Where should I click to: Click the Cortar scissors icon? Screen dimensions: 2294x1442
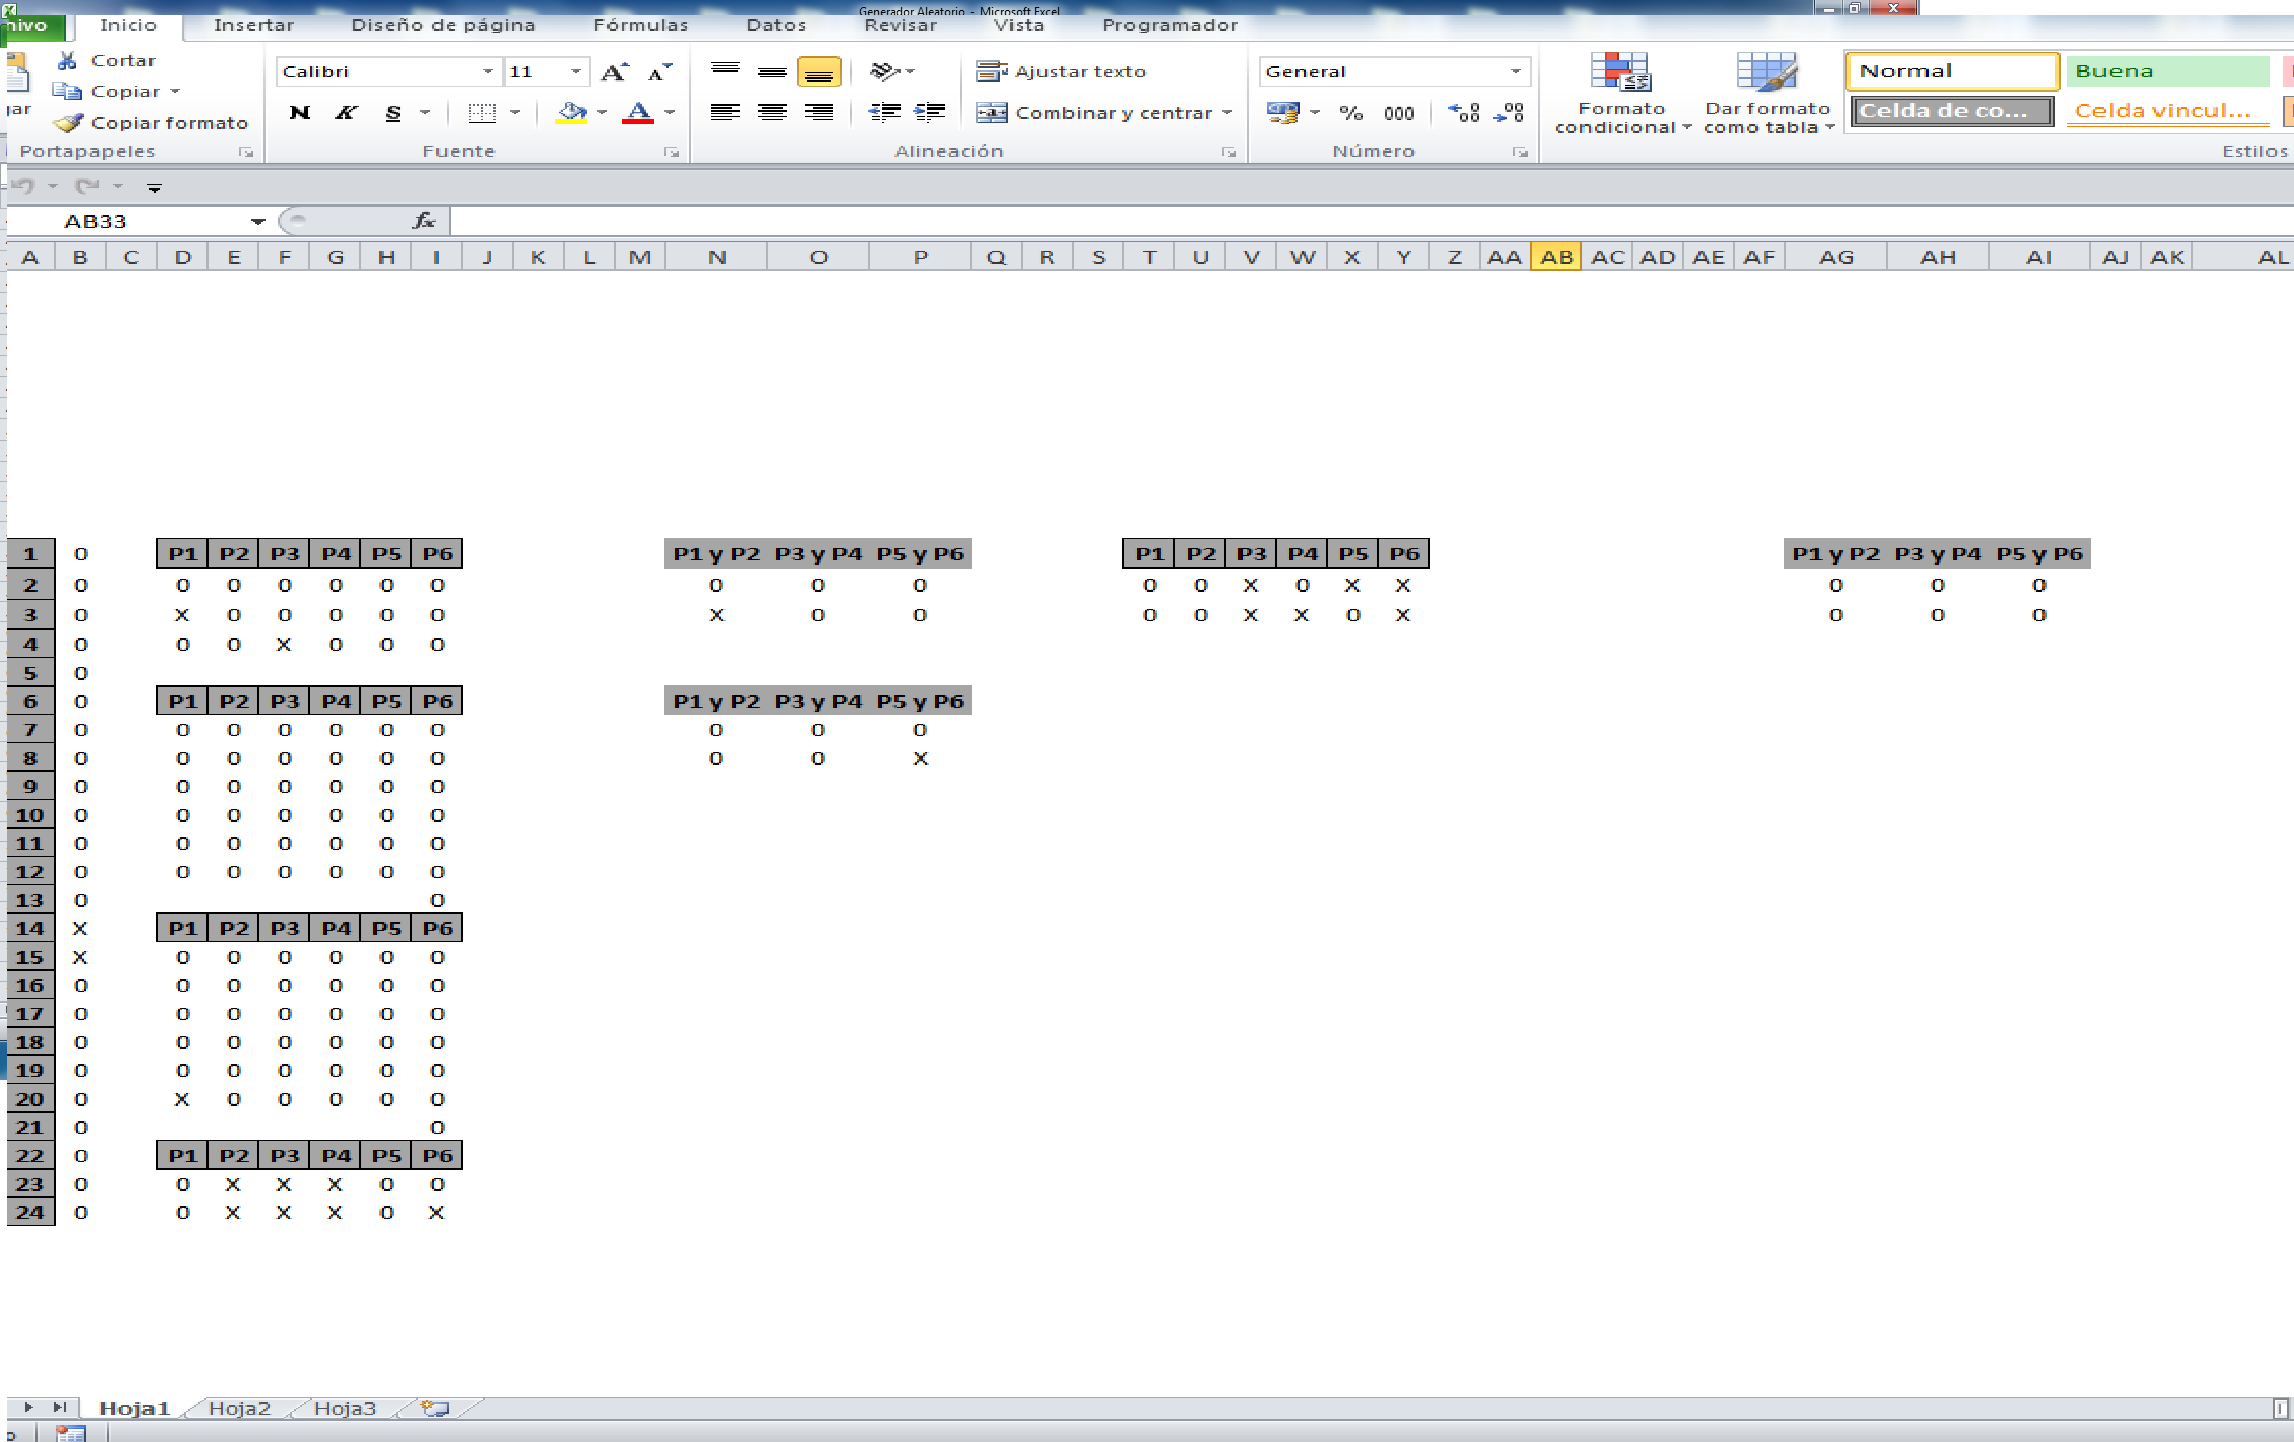[67, 60]
